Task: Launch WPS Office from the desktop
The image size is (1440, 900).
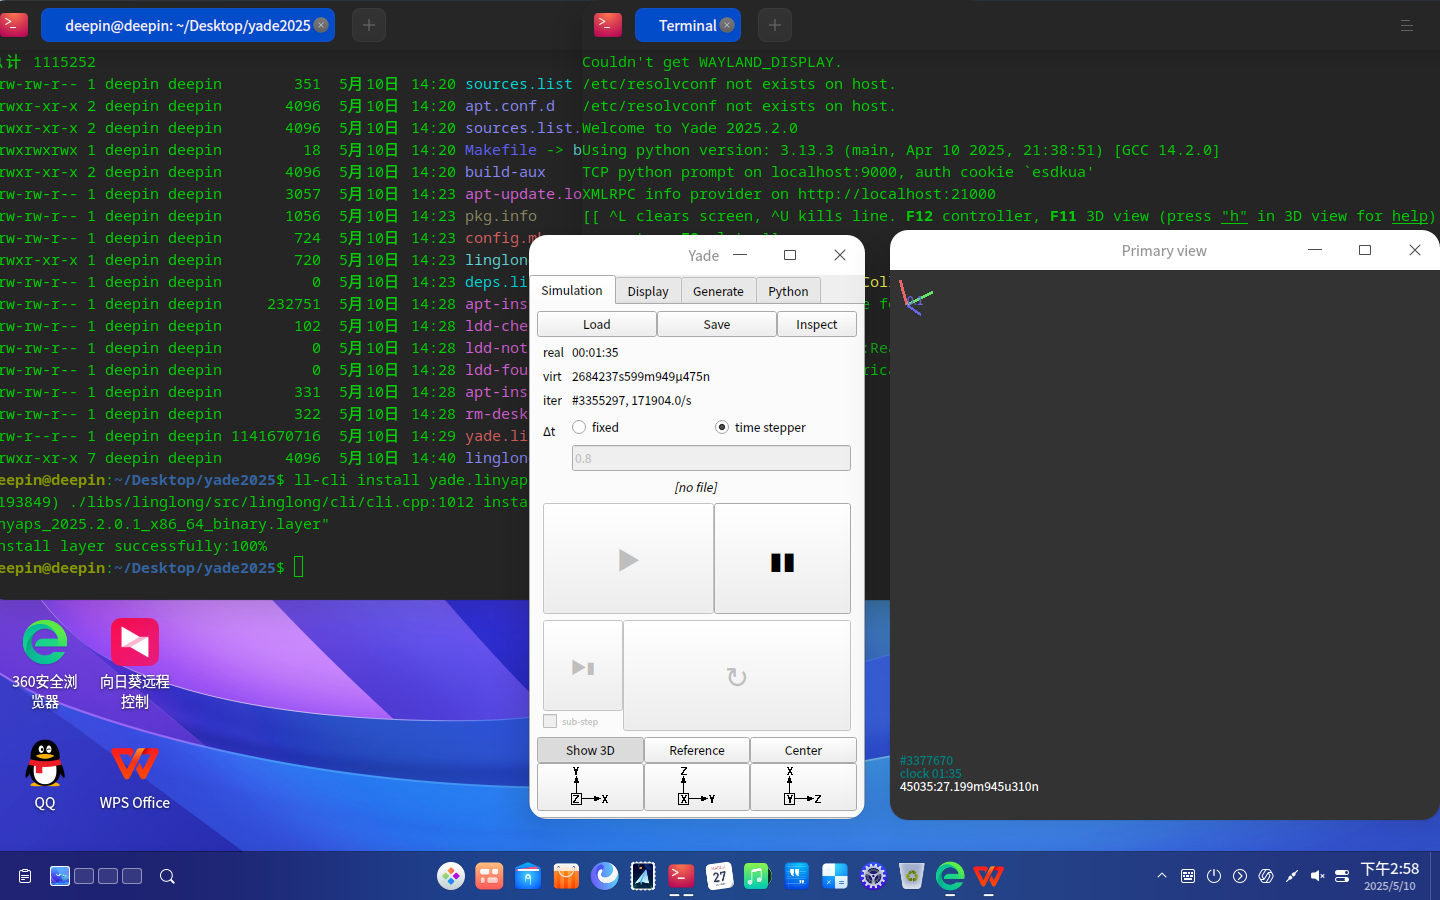Action: (x=135, y=775)
